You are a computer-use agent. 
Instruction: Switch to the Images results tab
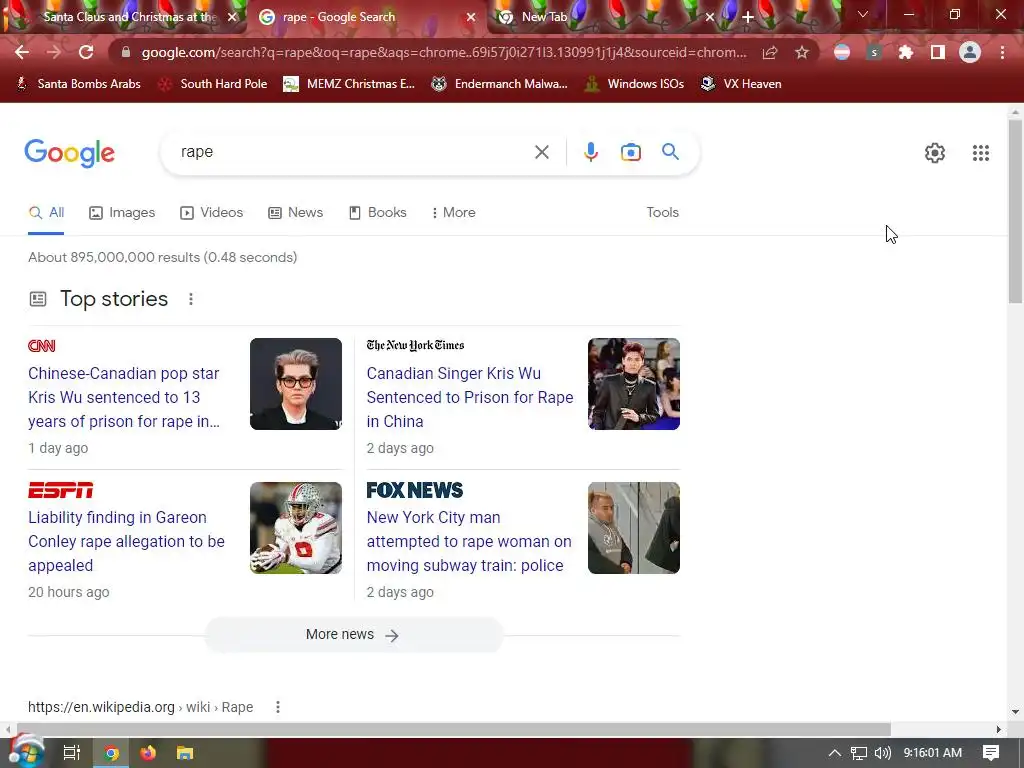tap(122, 212)
